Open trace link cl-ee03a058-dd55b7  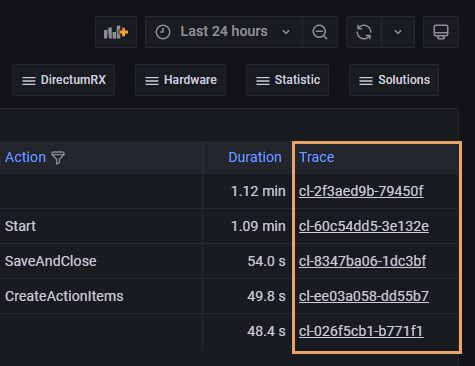(364, 296)
